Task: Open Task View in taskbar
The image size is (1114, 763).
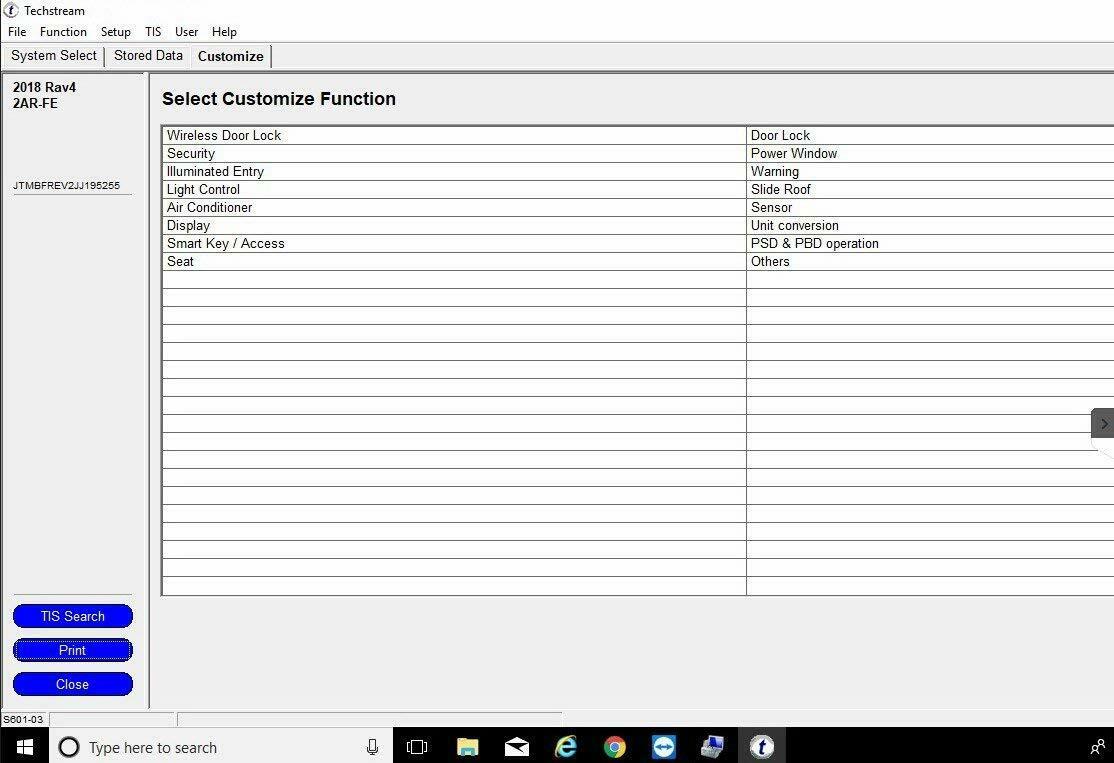Action: pyautogui.click(x=417, y=747)
